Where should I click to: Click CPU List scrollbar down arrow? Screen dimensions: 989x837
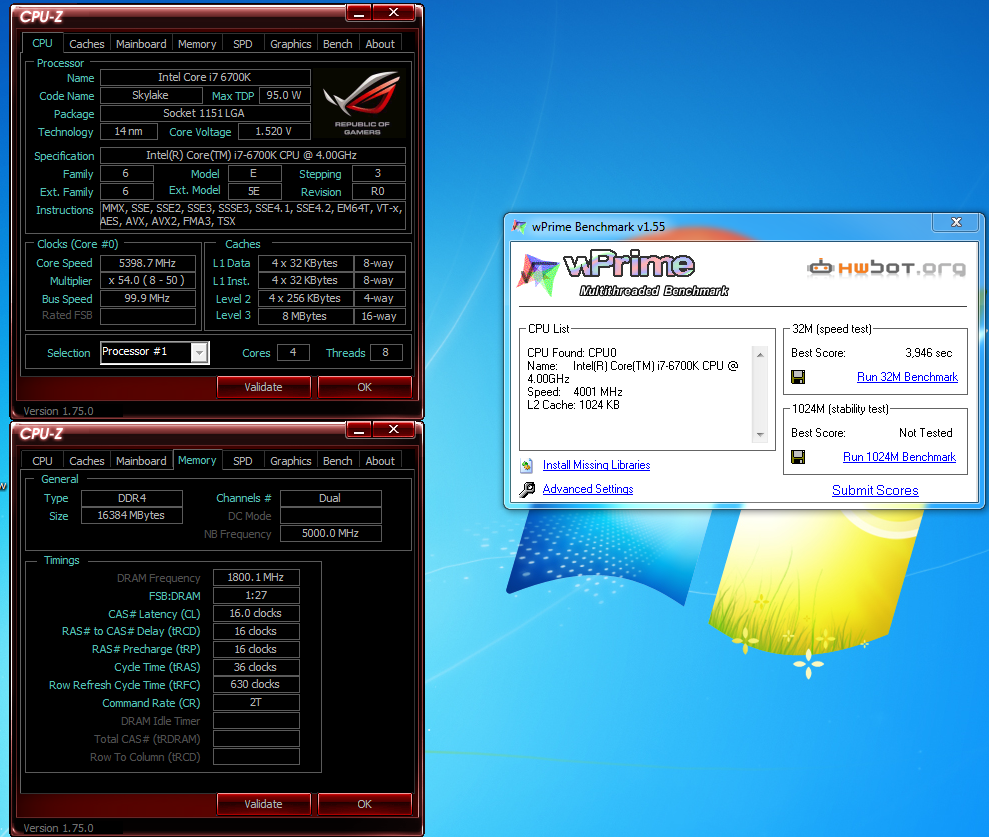coord(760,435)
